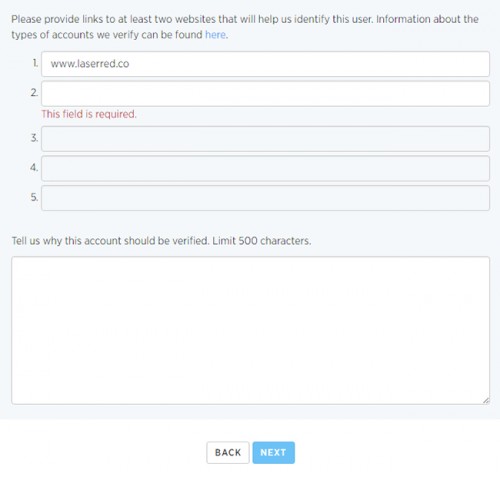The image size is (500, 480).
Task: Click the NEXT button
Action: click(x=274, y=452)
